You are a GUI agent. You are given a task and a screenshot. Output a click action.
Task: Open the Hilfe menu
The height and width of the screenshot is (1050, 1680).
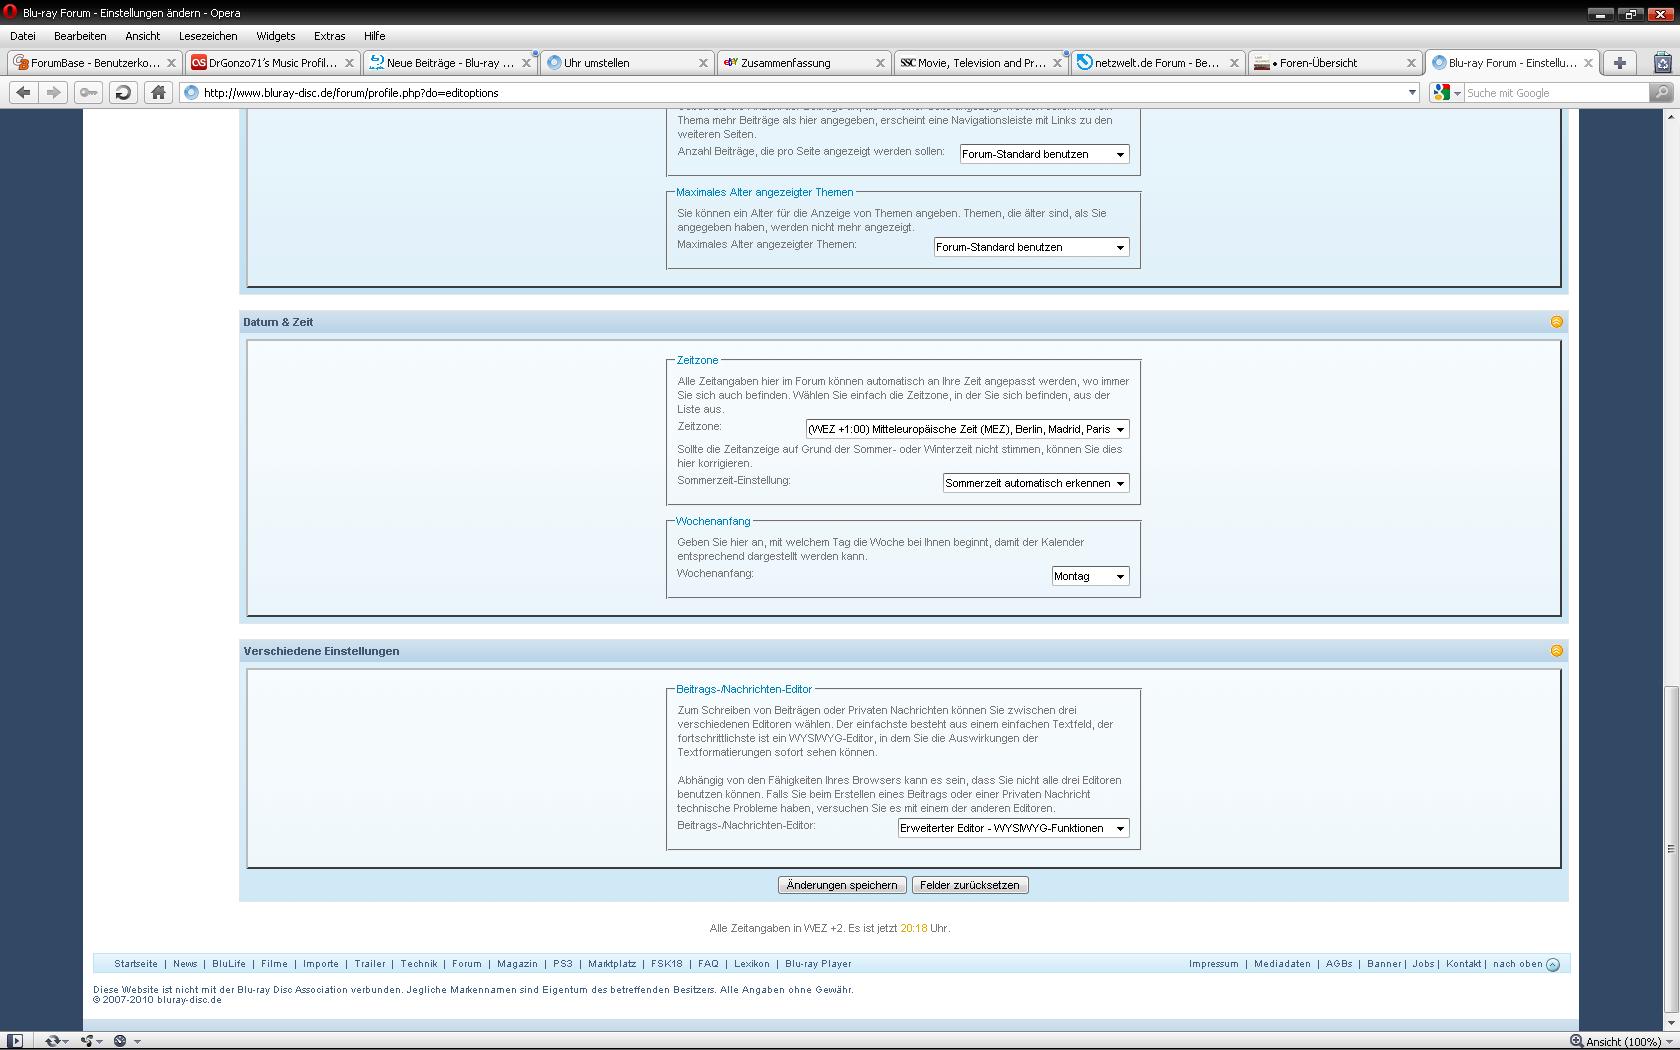(x=375, y=36)
